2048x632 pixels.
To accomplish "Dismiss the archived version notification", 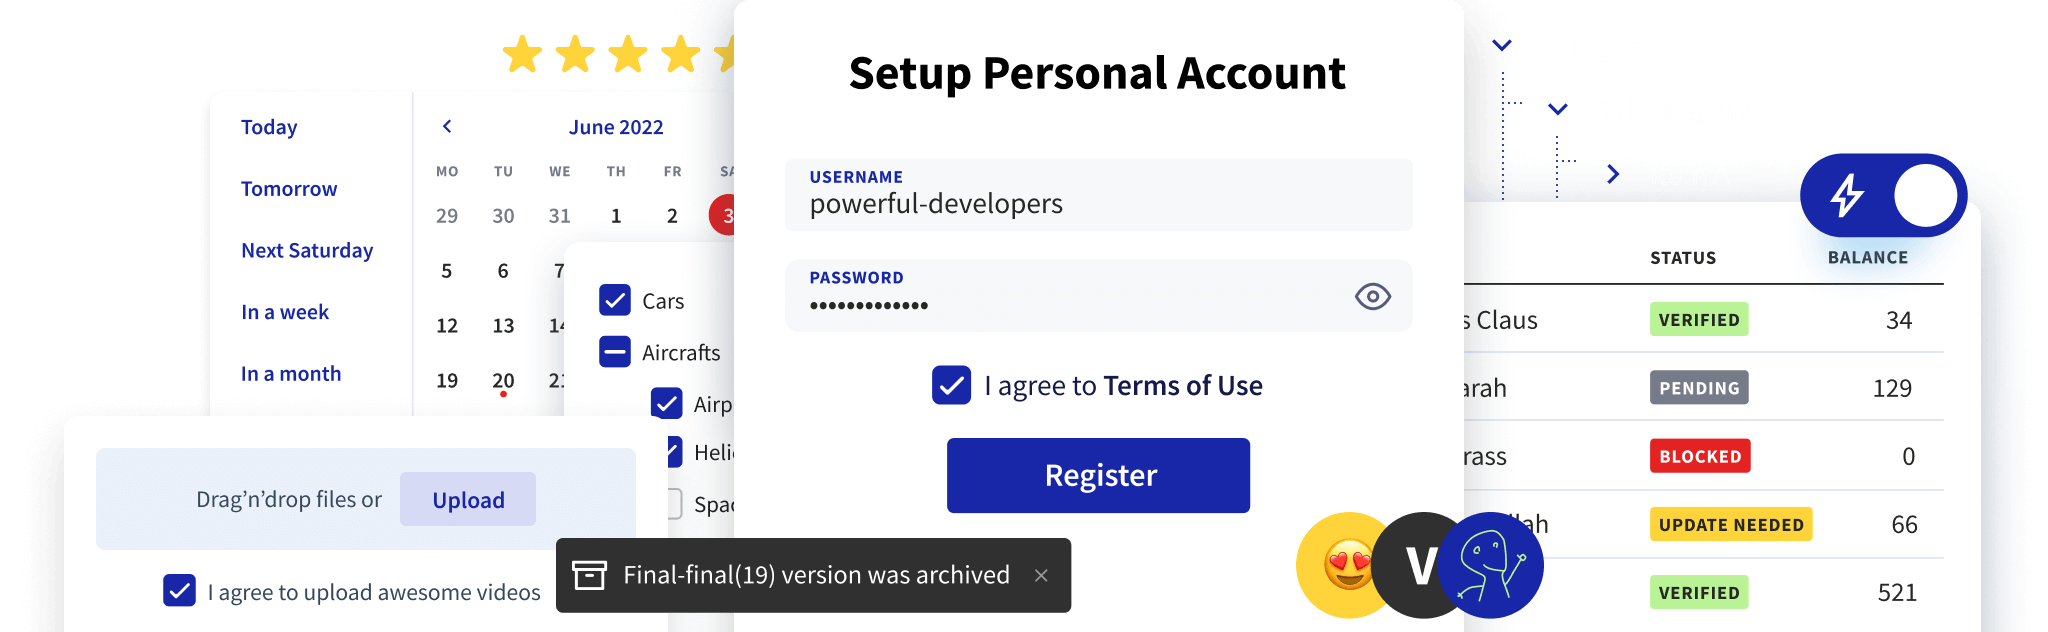I will coord(1041,575).
